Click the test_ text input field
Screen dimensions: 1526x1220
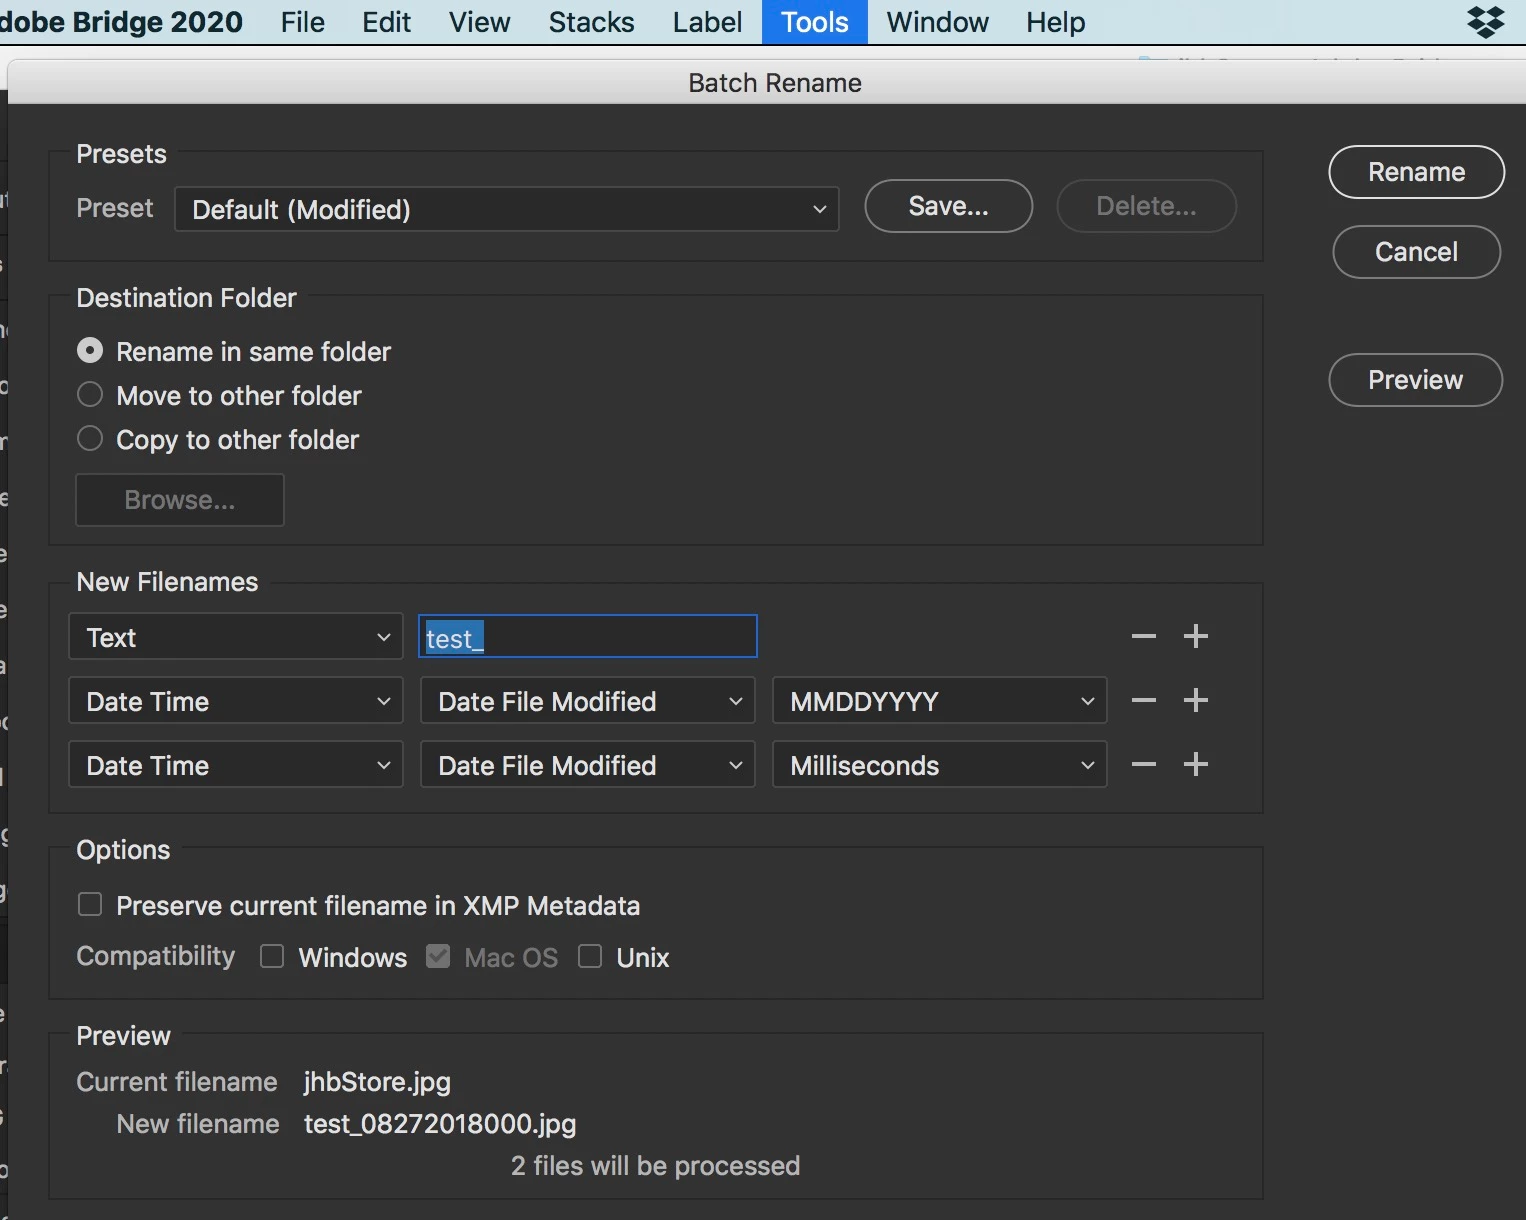click(588, 637)
